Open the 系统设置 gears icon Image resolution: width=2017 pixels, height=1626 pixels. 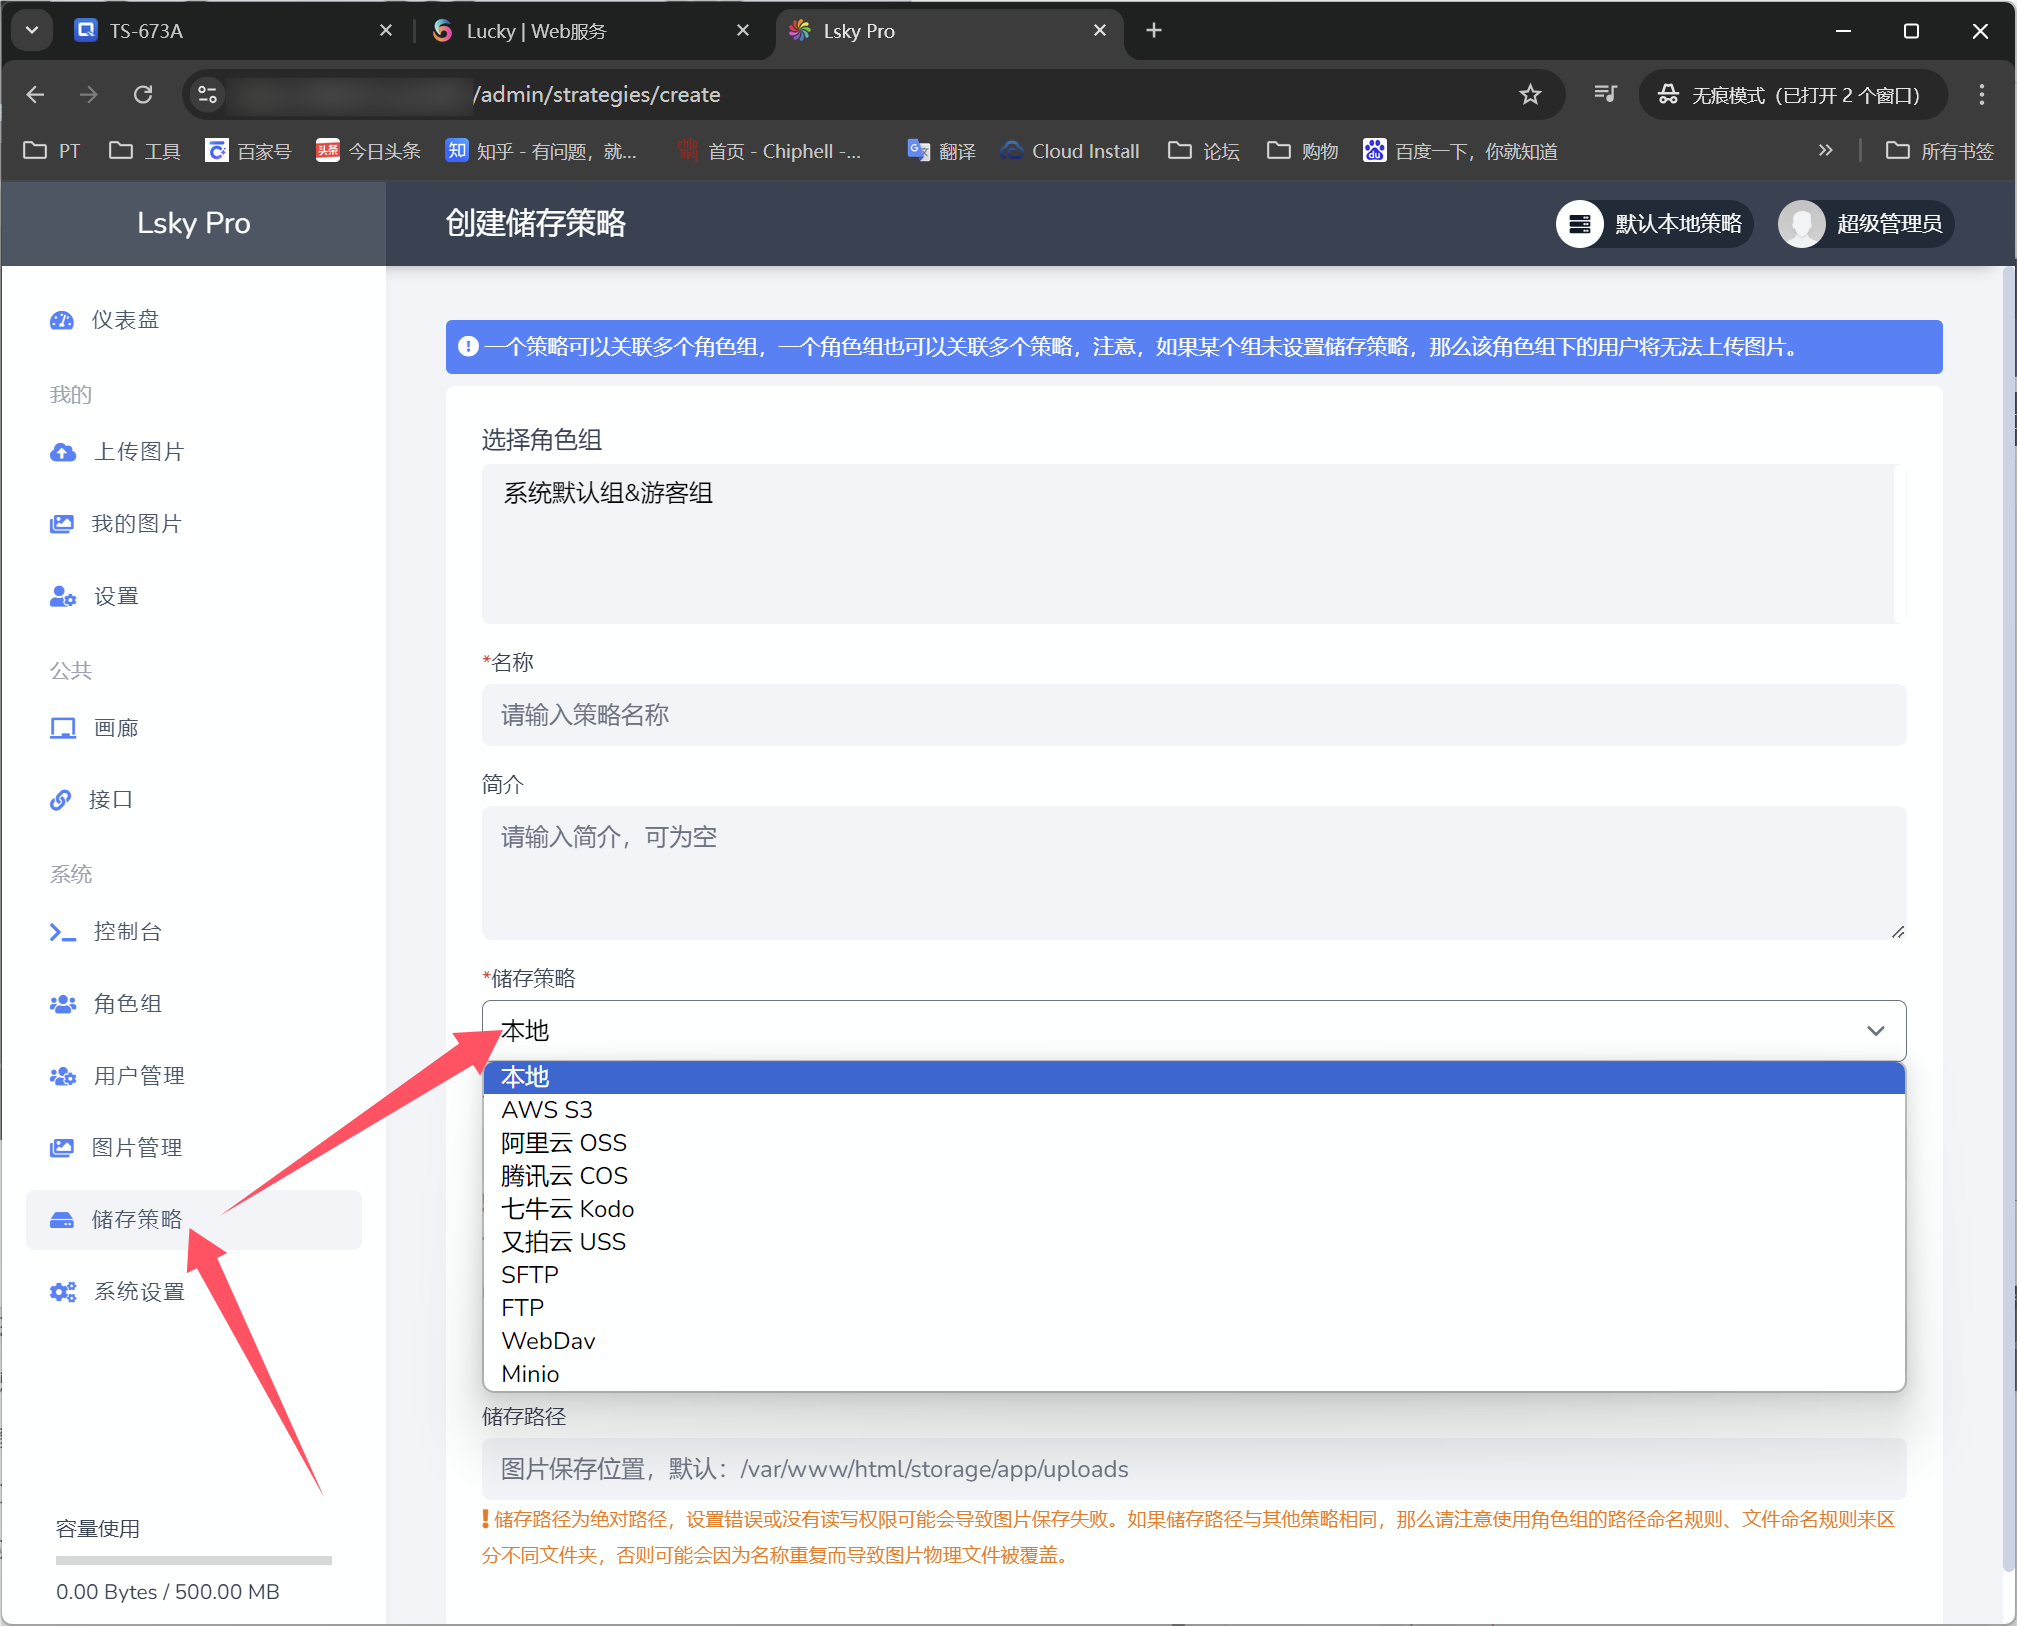pos(63,1292)
